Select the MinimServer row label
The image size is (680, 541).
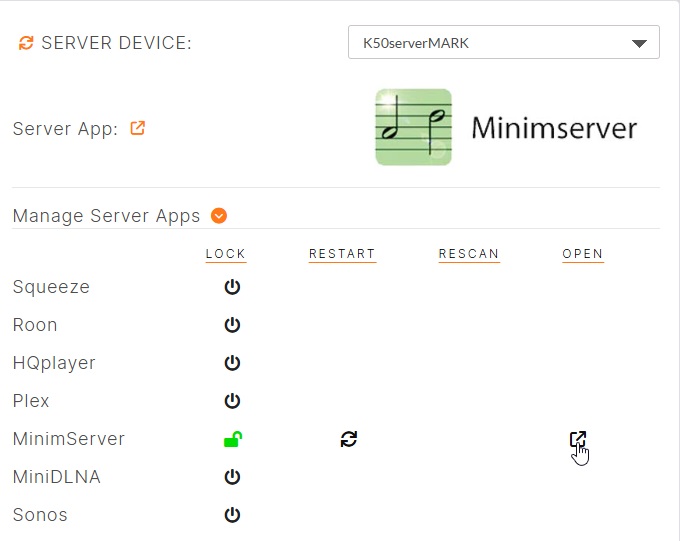tap(69, 439)
